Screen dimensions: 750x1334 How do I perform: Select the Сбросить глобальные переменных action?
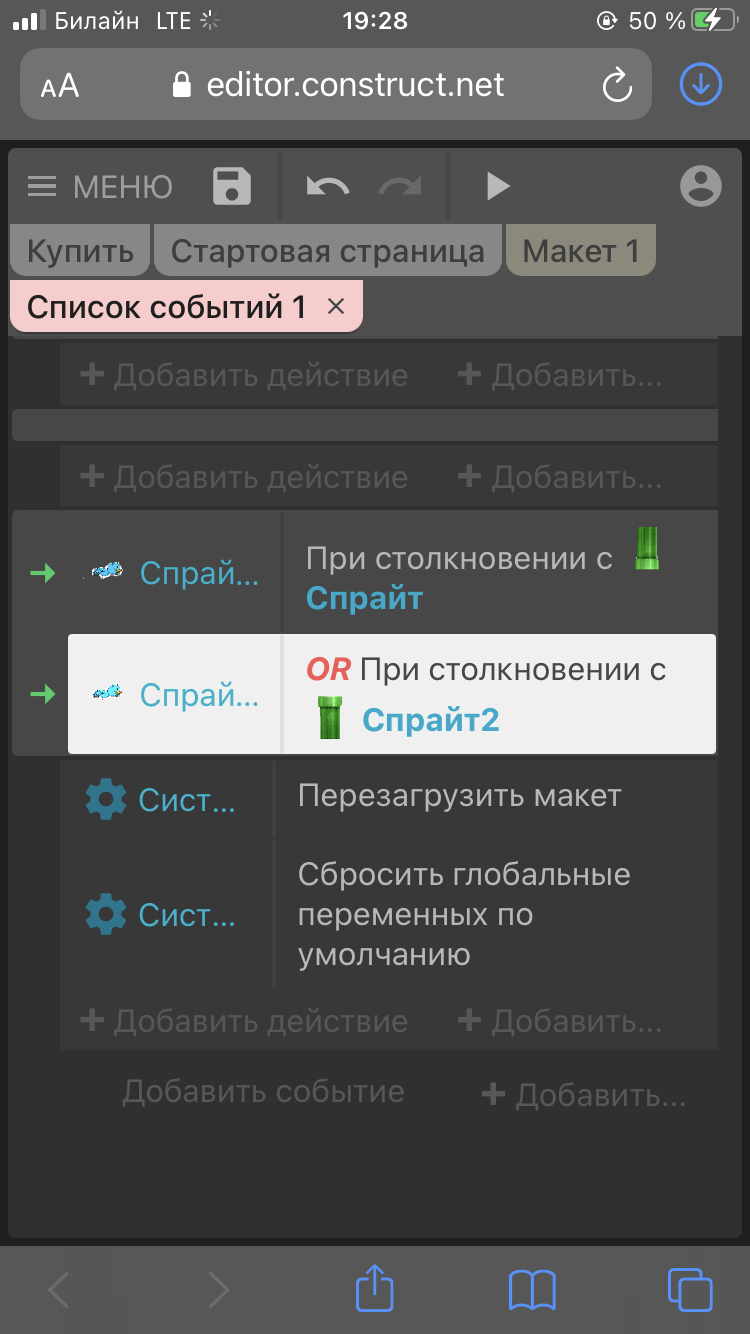pyautogui.click(x=464, y=914)
